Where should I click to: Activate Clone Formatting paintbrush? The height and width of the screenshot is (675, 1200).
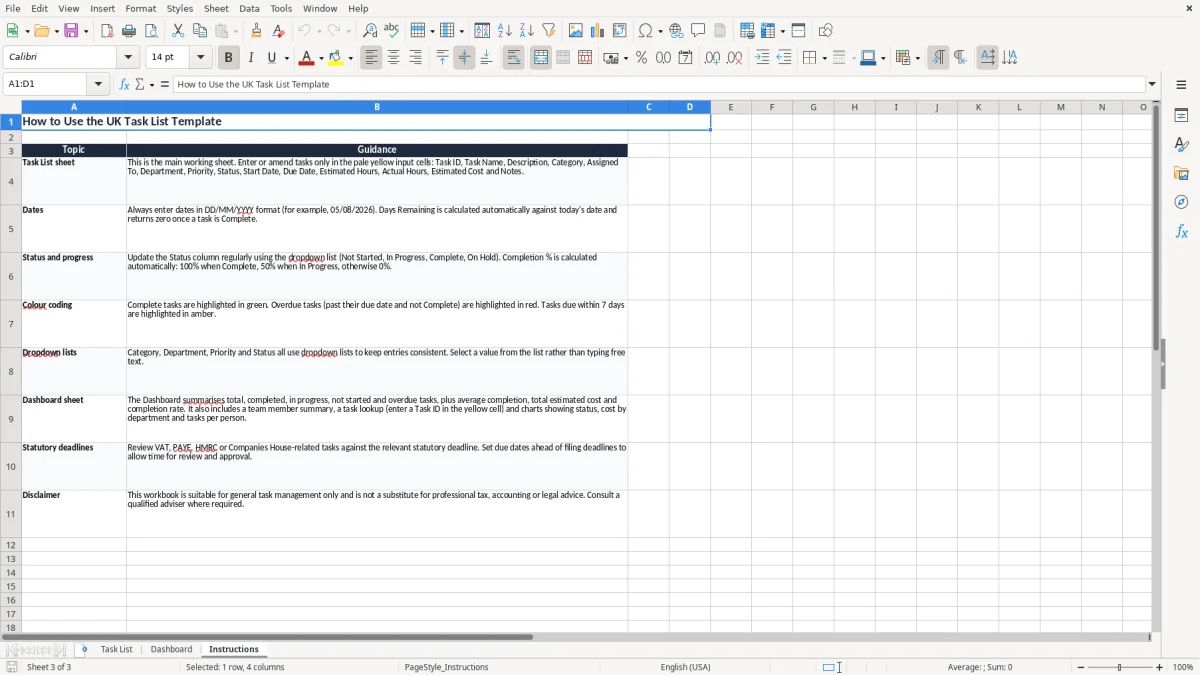pyautogui.click(x=257, y=31)
